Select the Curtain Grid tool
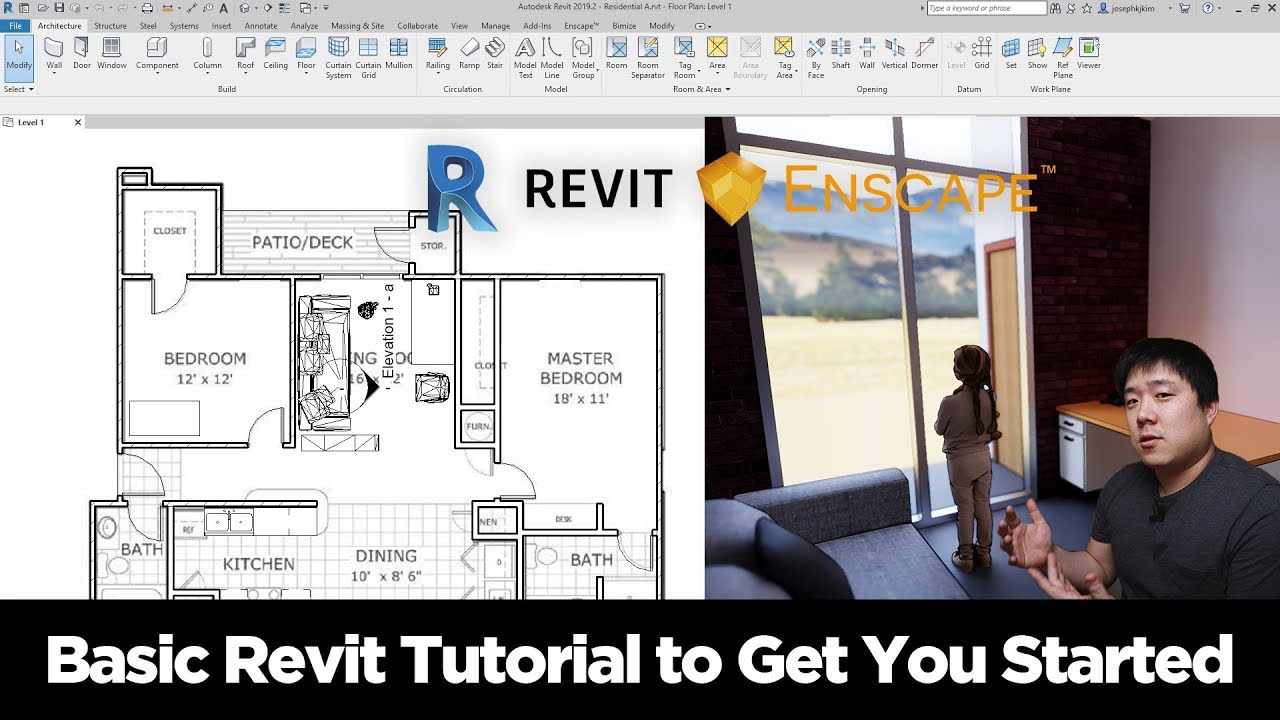This screenshot has height=720, width=1280. pyautogui.click(x=368, y=58)
